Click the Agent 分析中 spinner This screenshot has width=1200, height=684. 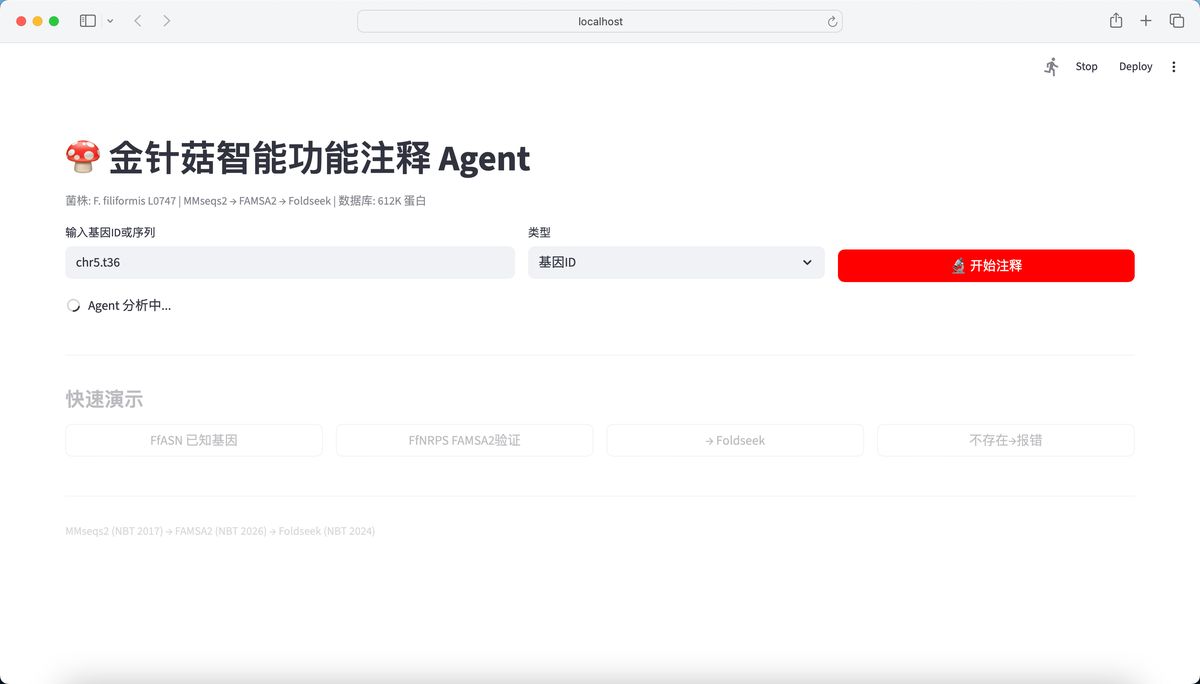coord(73,306)
